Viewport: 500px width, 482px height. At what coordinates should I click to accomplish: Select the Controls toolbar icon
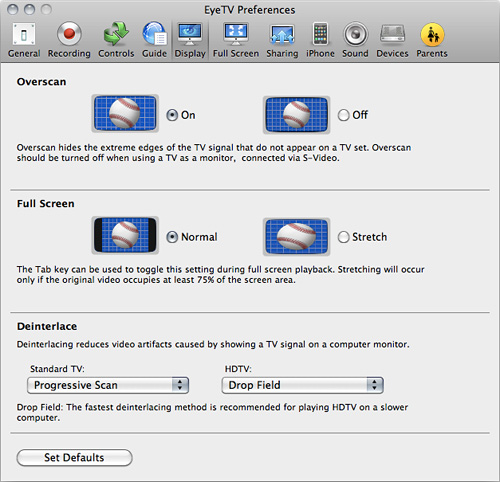[116, 40]
